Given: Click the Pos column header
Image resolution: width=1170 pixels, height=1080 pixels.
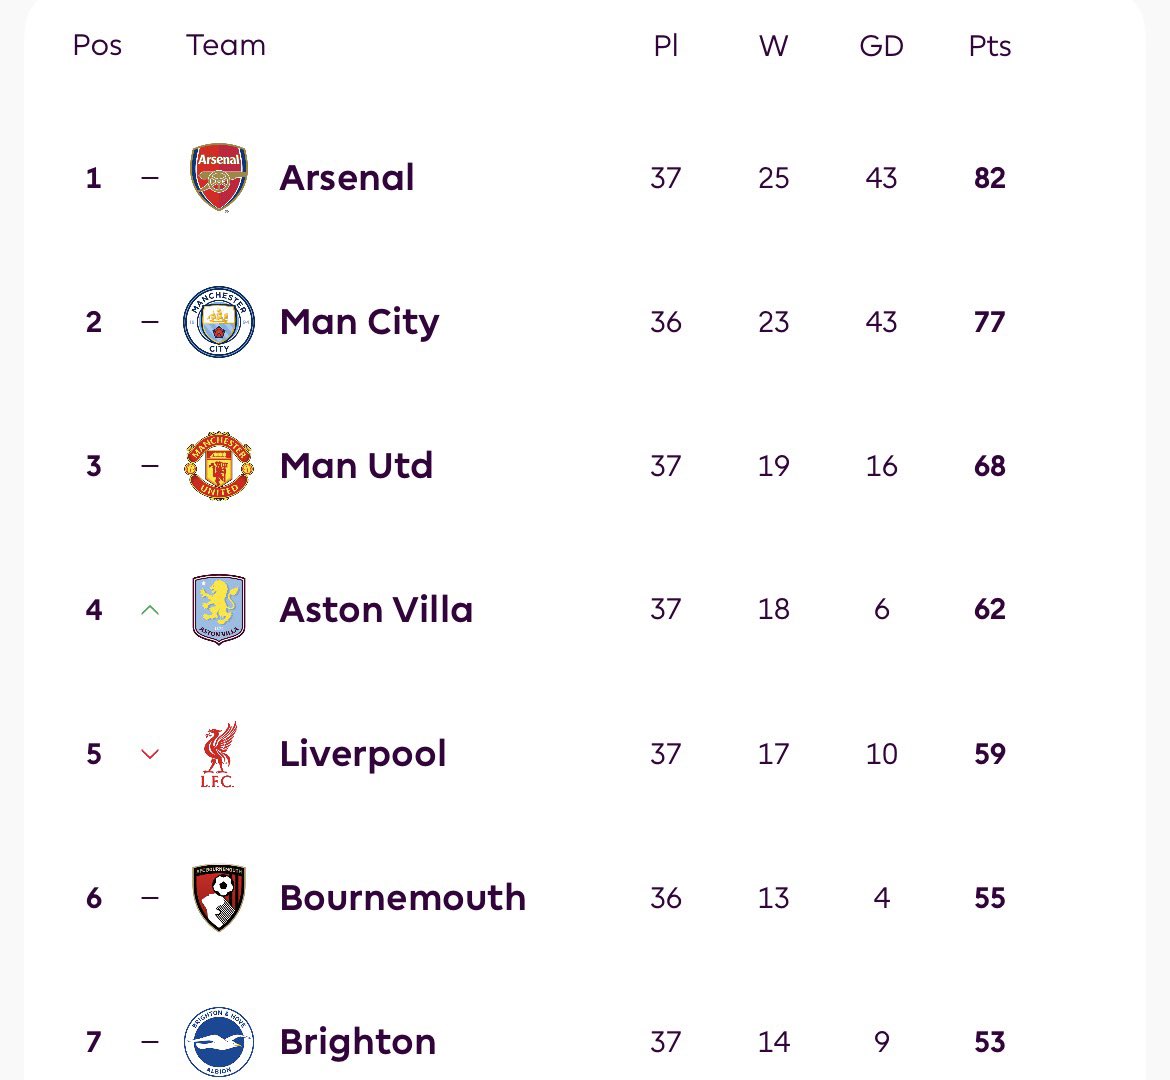Looking at the screenshot, I should point(97,46).
